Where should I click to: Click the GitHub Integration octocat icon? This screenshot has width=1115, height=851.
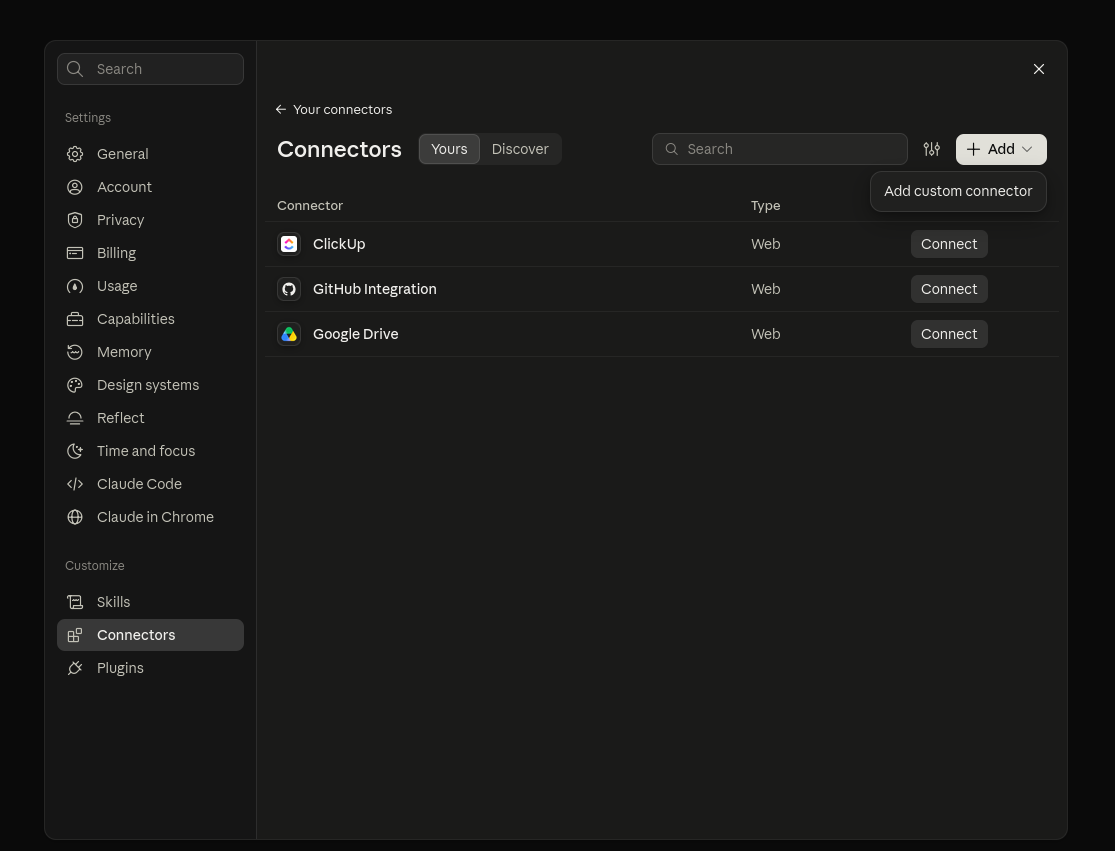click(289, 289)
